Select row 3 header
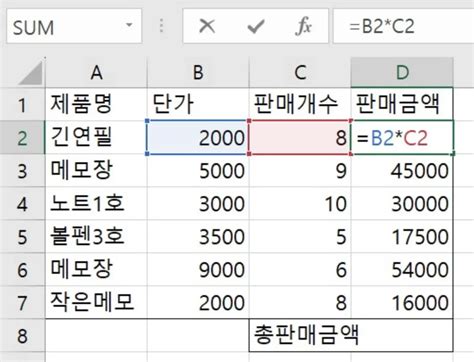 click(22, 171)
